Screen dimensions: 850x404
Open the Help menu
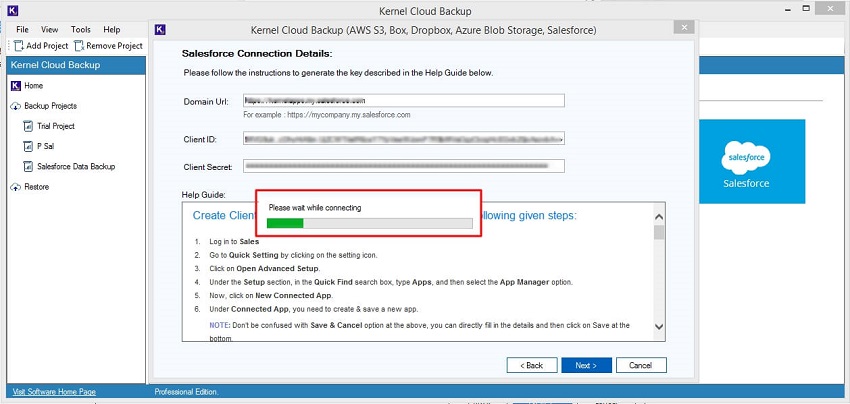[112, 30]
